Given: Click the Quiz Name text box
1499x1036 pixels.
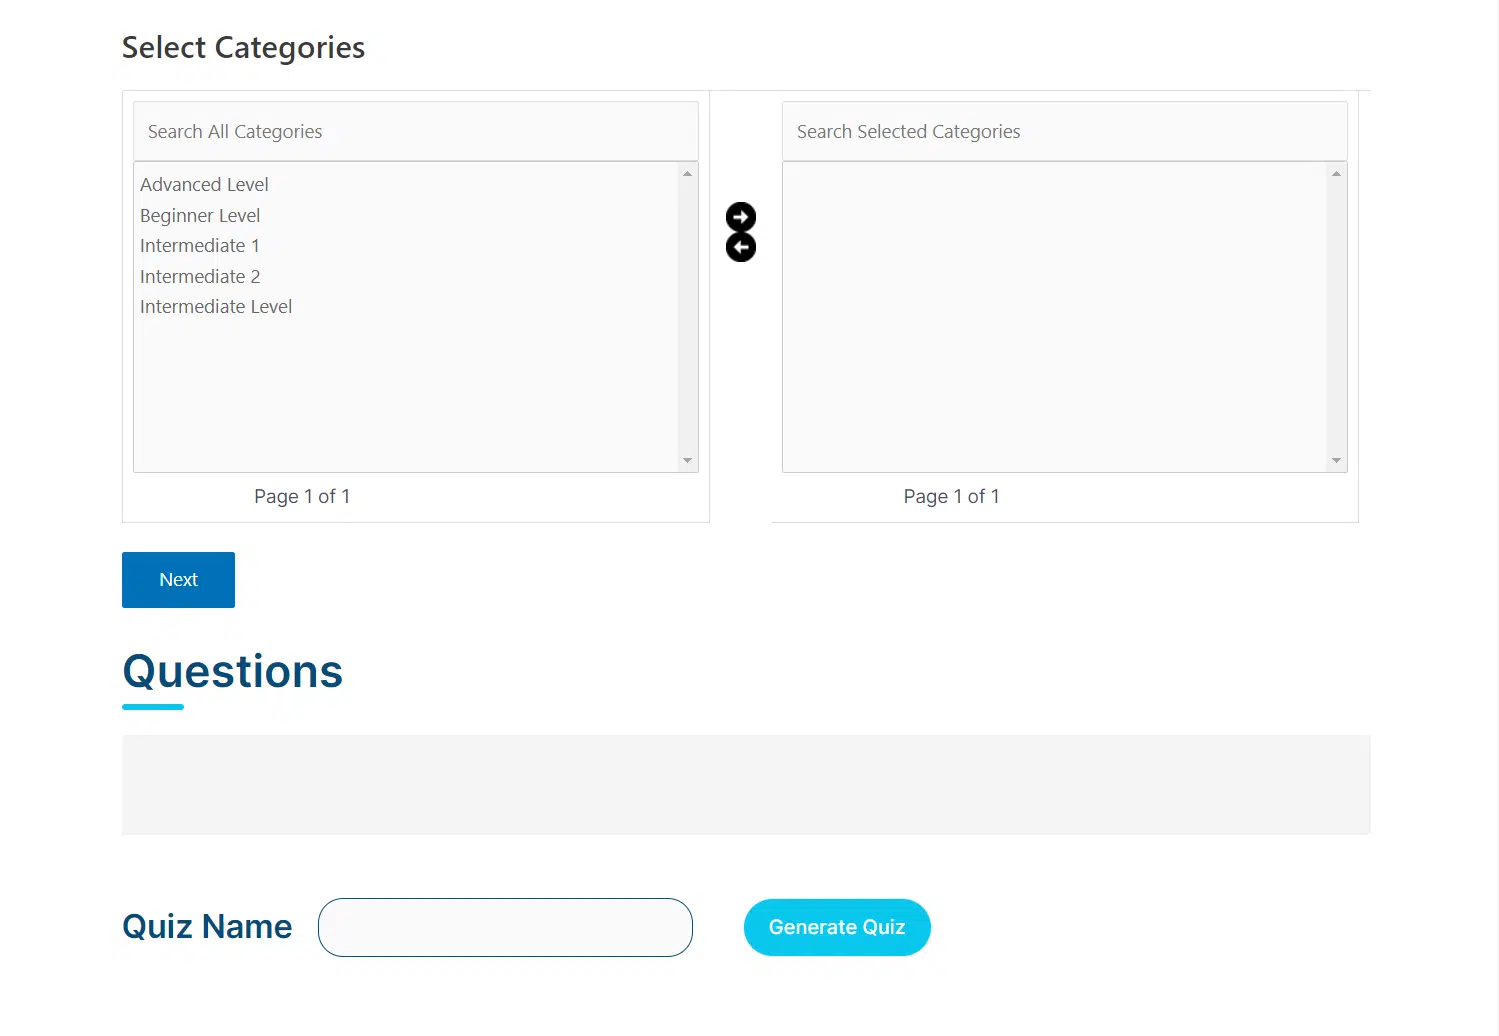Looking at the screenshot, I should (505, 927).
